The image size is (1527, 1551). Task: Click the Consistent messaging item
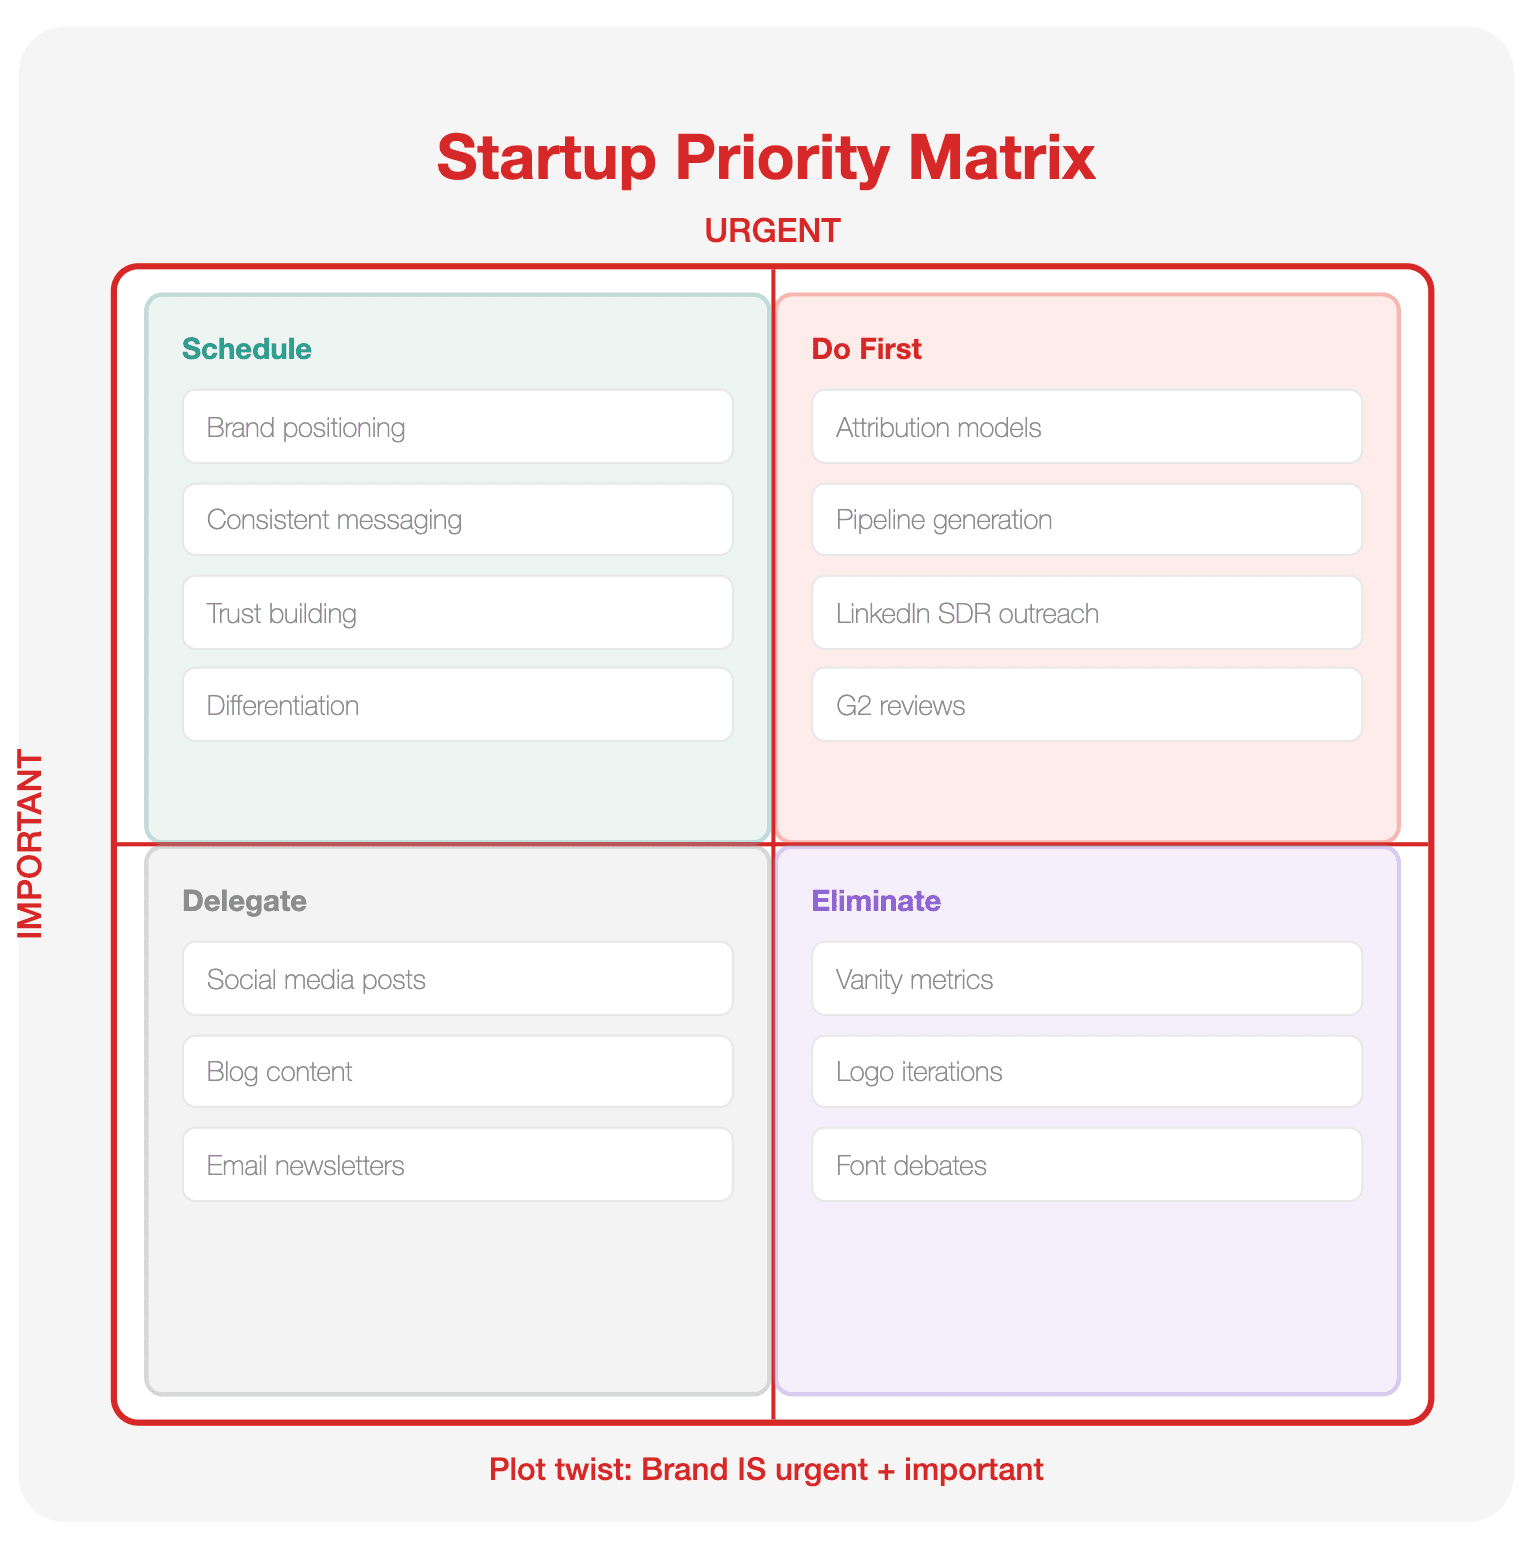point(458,519)
